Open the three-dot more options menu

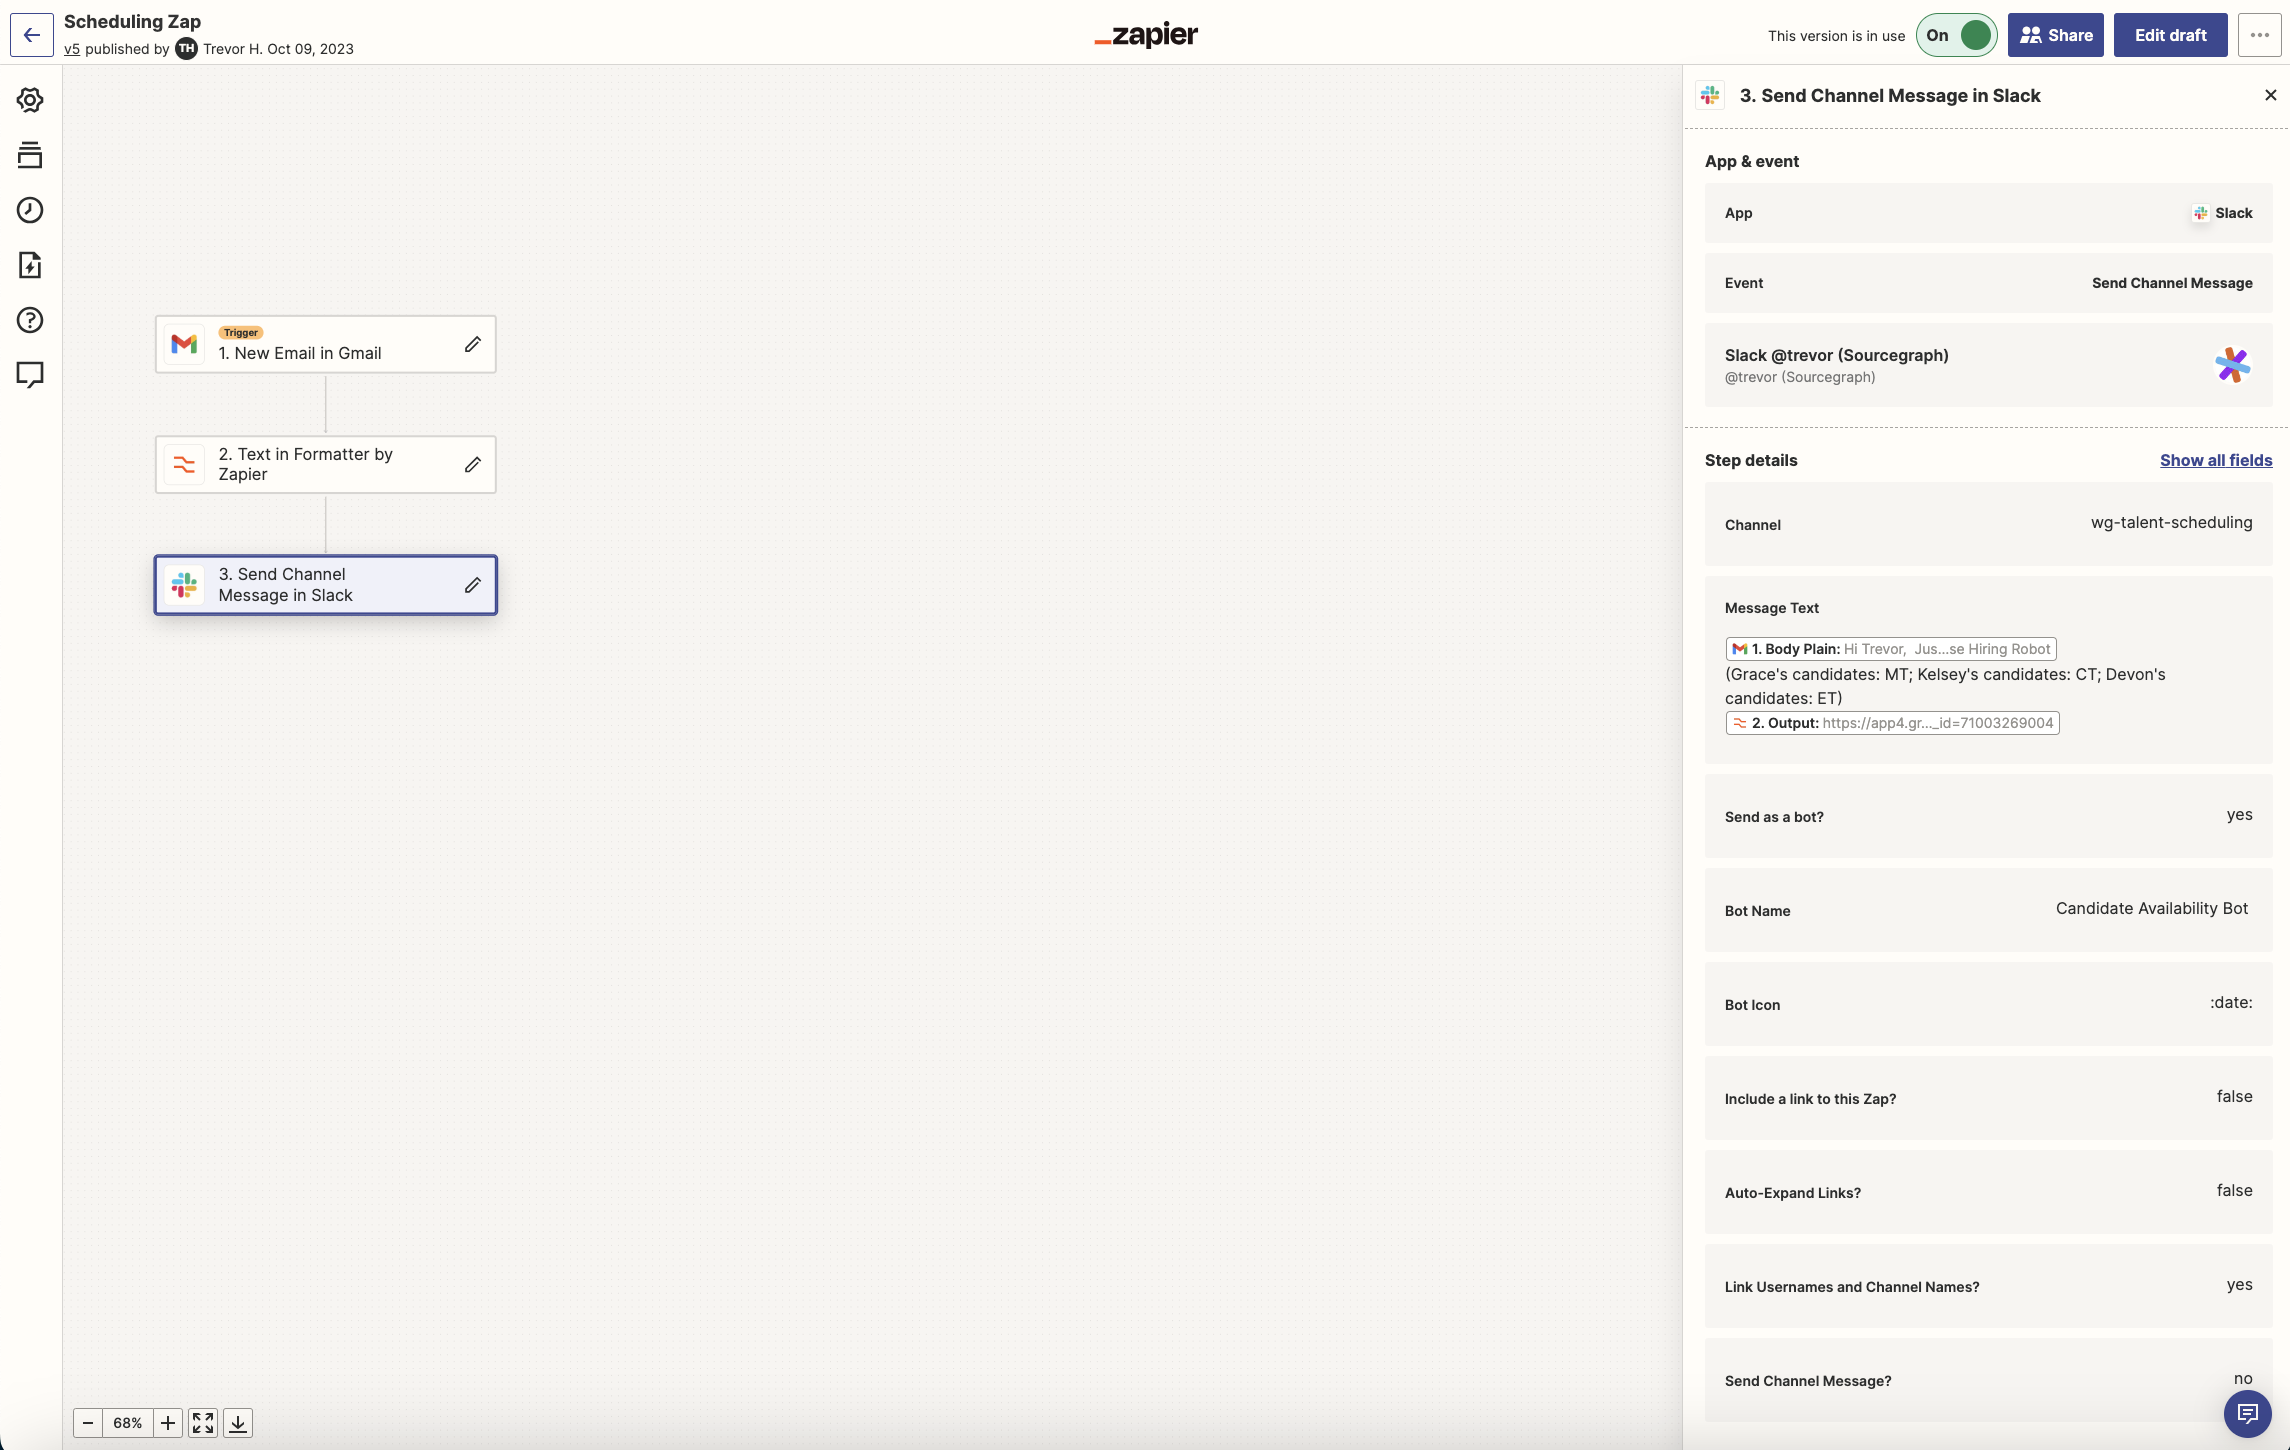click(2259, 35)
